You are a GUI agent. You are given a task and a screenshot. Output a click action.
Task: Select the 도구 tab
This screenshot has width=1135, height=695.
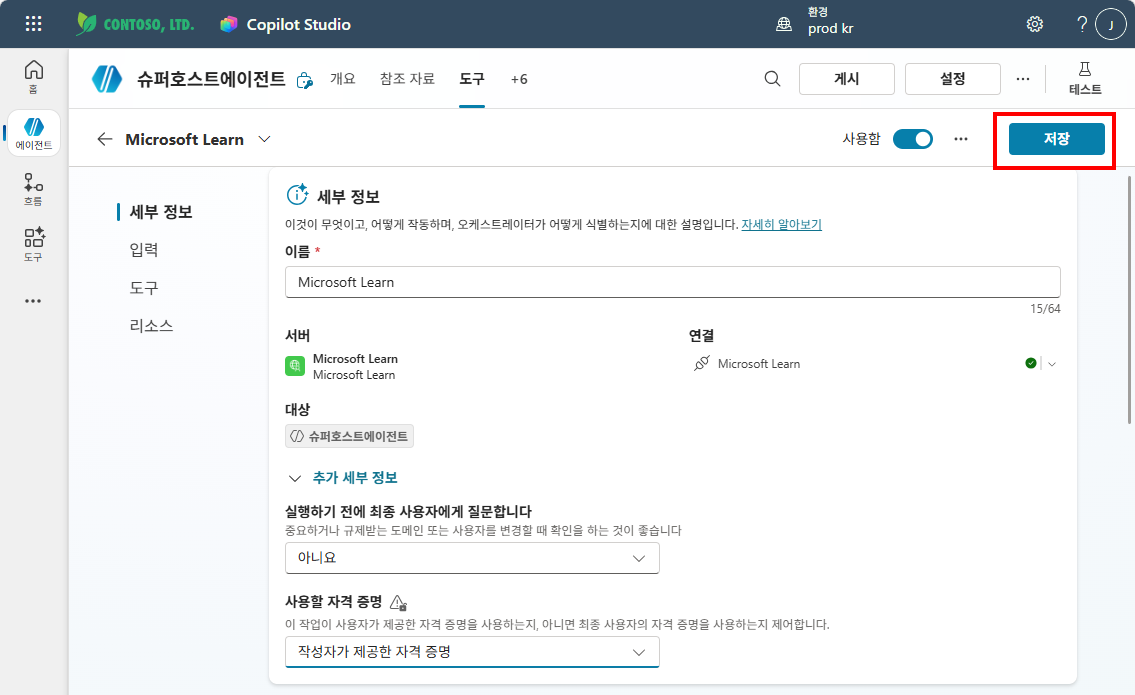[x=472, y=79]
